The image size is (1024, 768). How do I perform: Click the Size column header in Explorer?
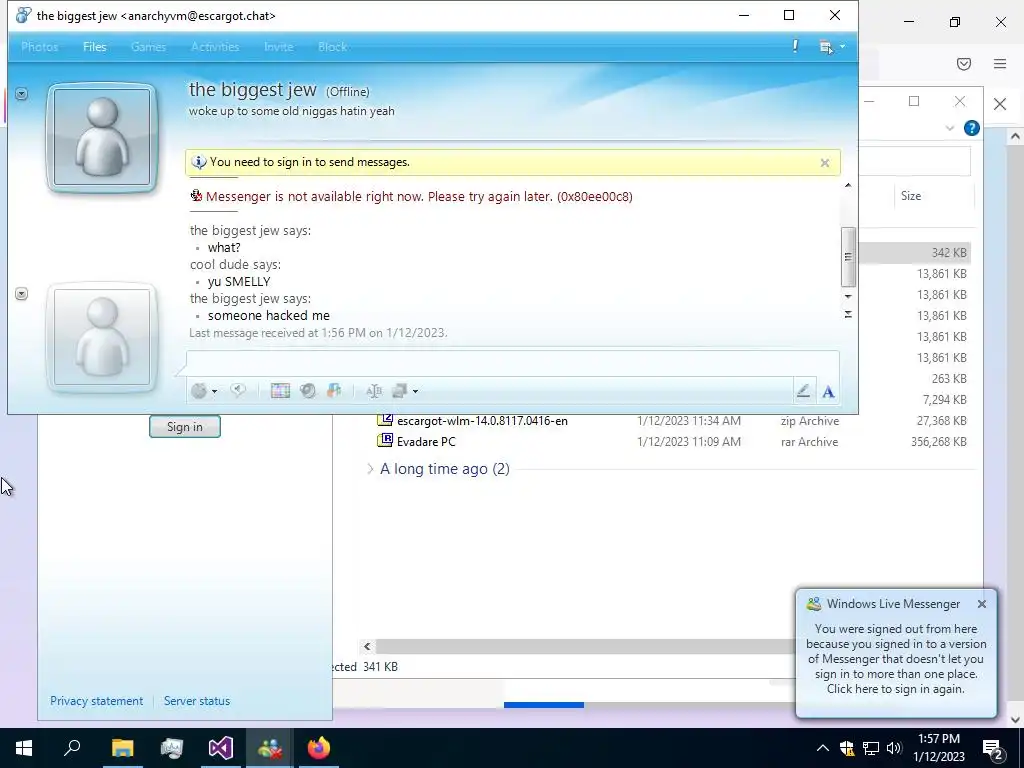(x=911, y=196)
